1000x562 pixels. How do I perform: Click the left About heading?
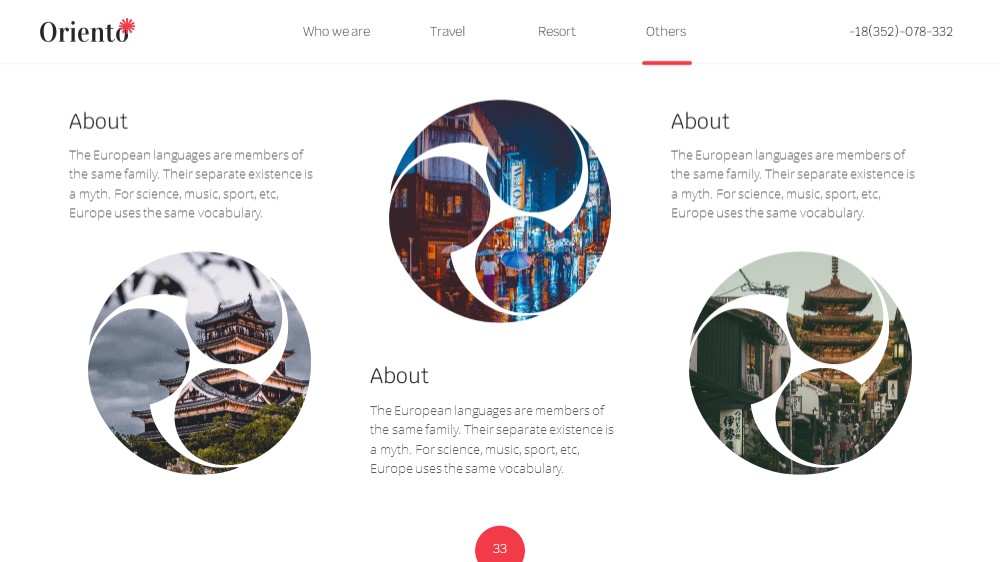(98, 121)
